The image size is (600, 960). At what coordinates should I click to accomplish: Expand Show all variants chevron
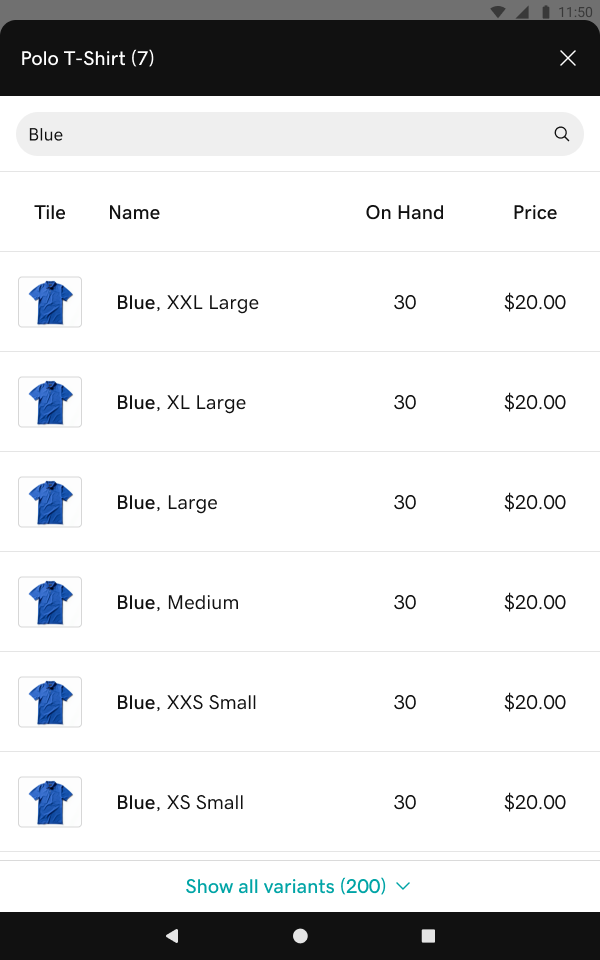(x=404, y=886)
